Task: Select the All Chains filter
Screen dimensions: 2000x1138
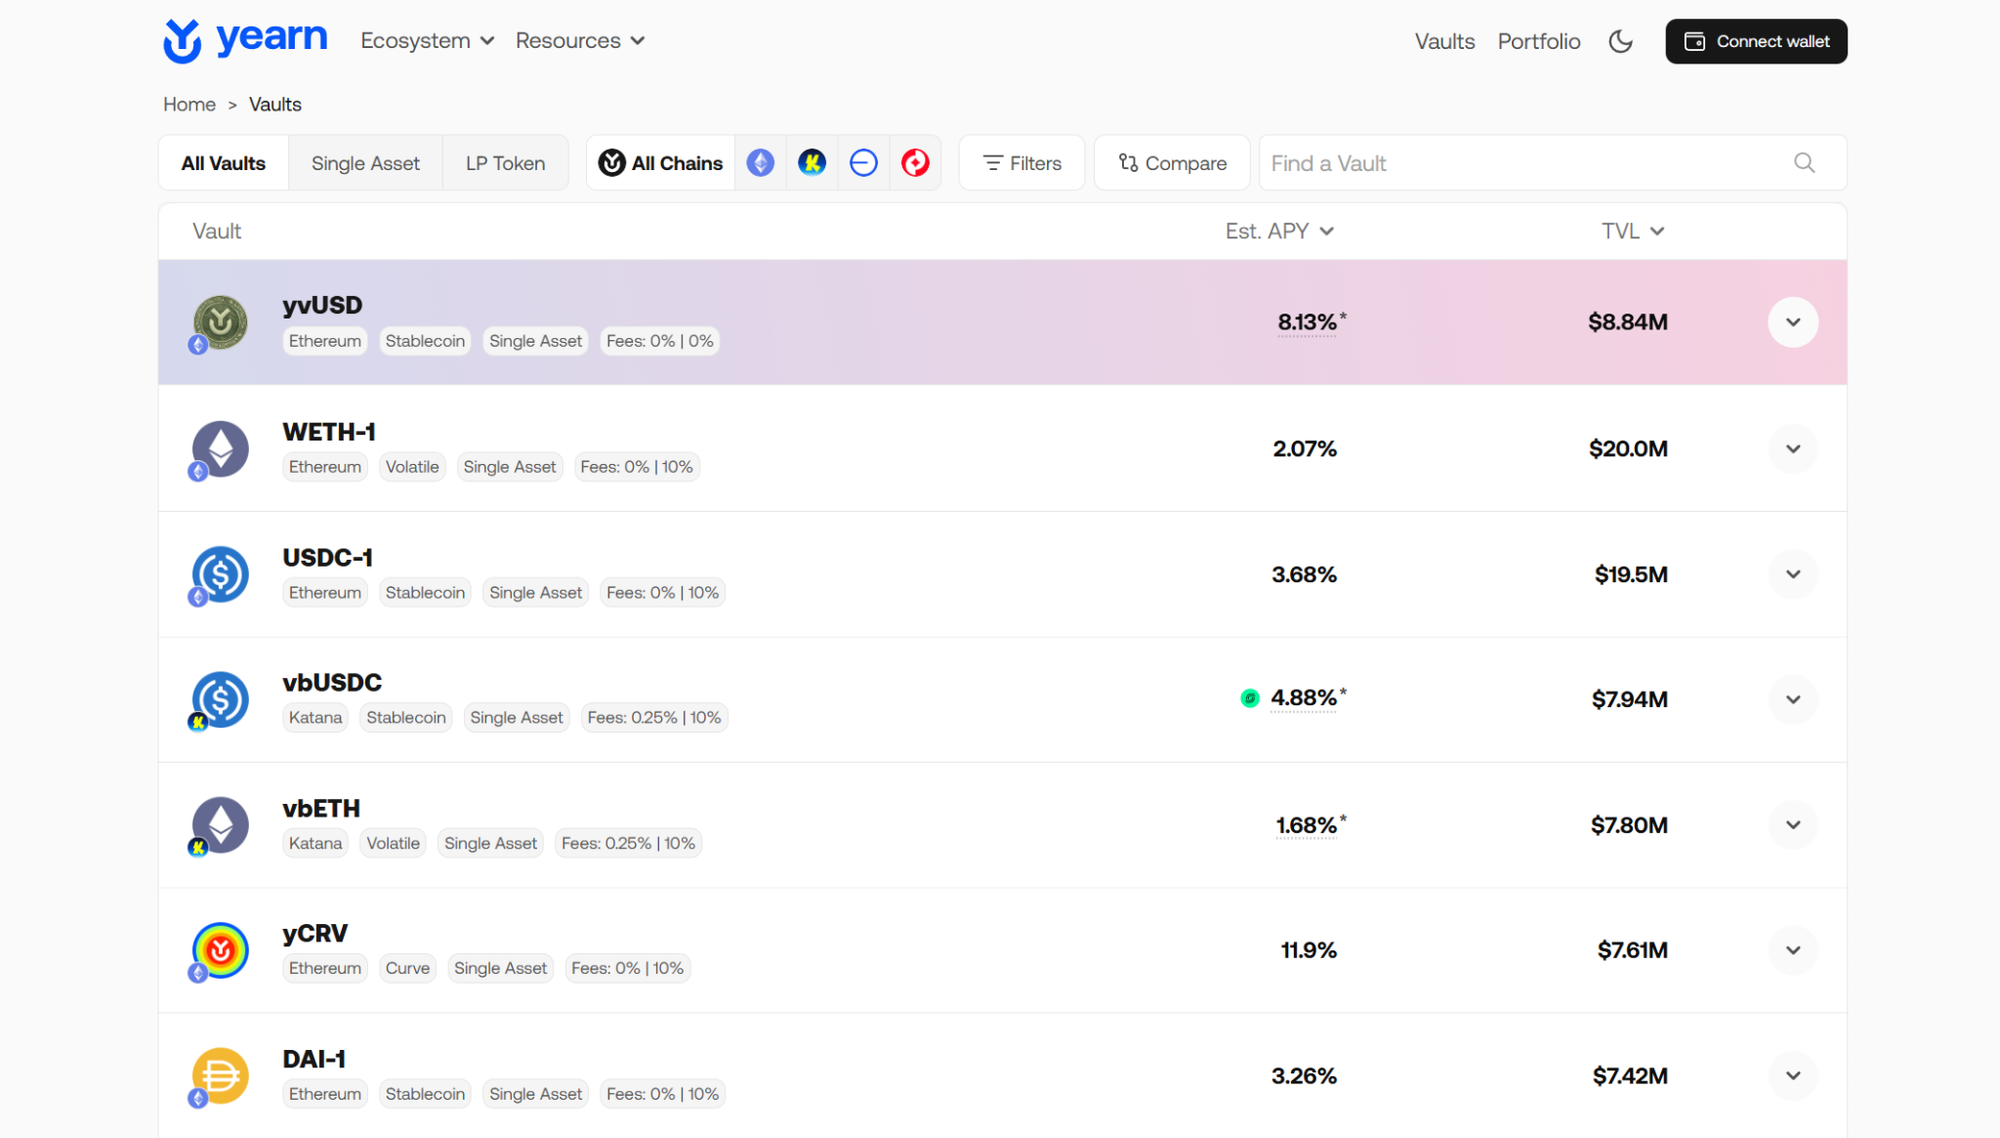Action: click(x=660, y=163)
